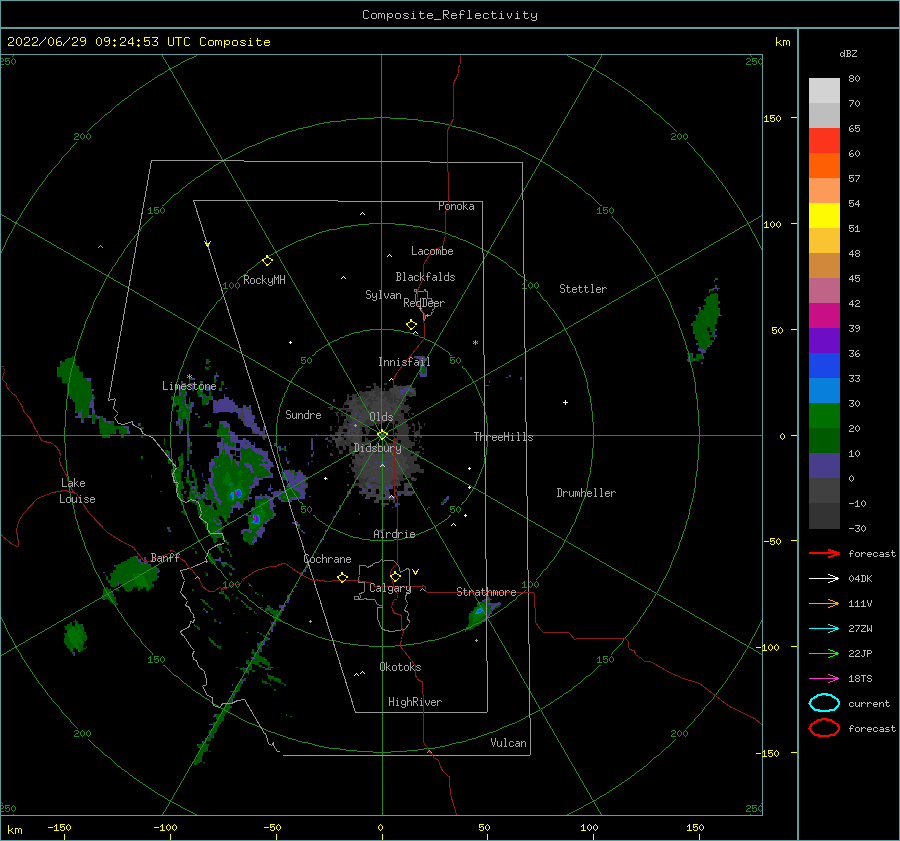Click the Calgary city label
The height and width of the screenshot is (841, 900).
tap(390, 588)
